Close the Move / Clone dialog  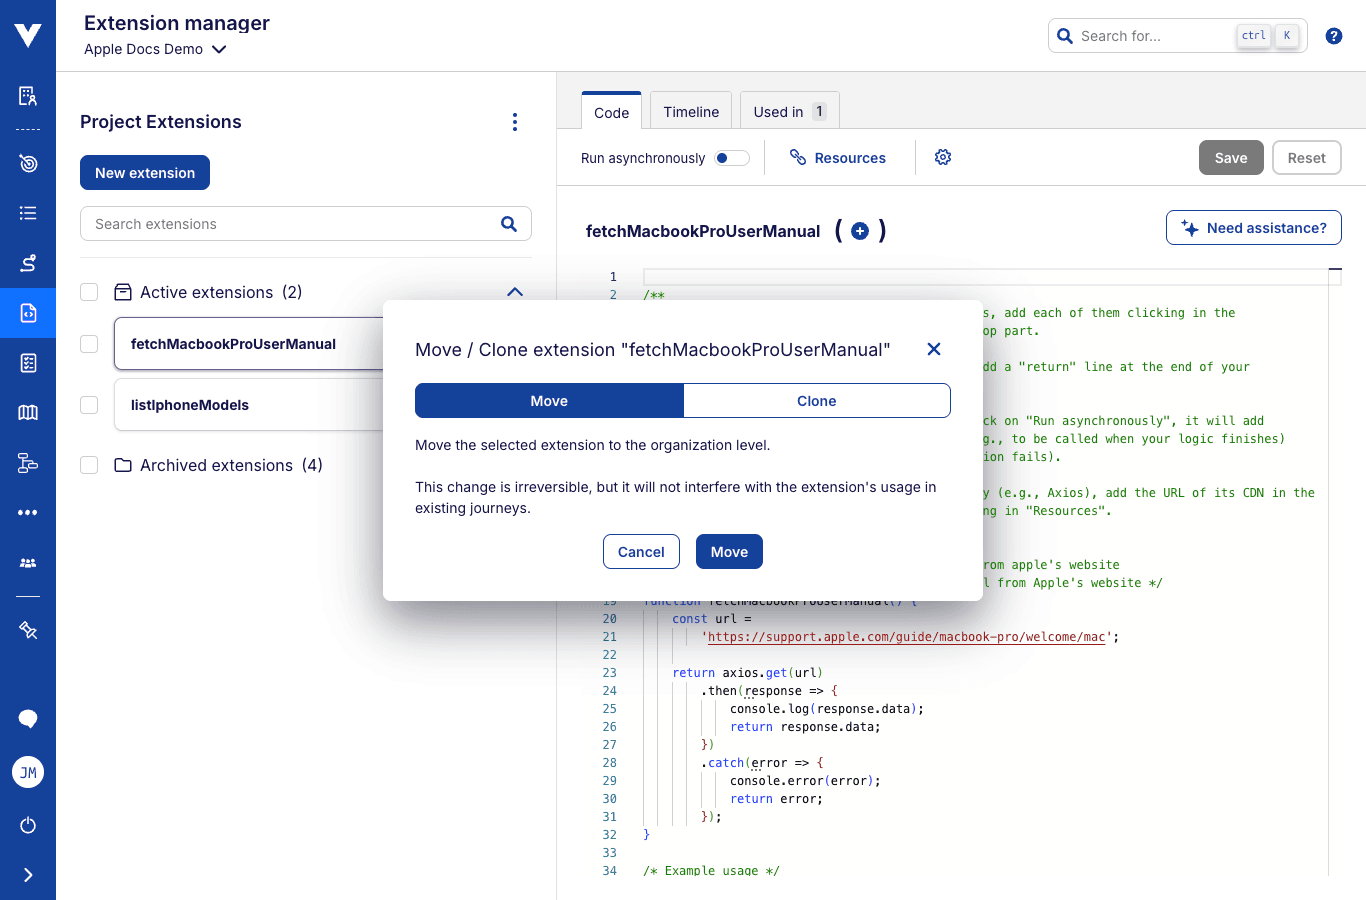point(933,349)
